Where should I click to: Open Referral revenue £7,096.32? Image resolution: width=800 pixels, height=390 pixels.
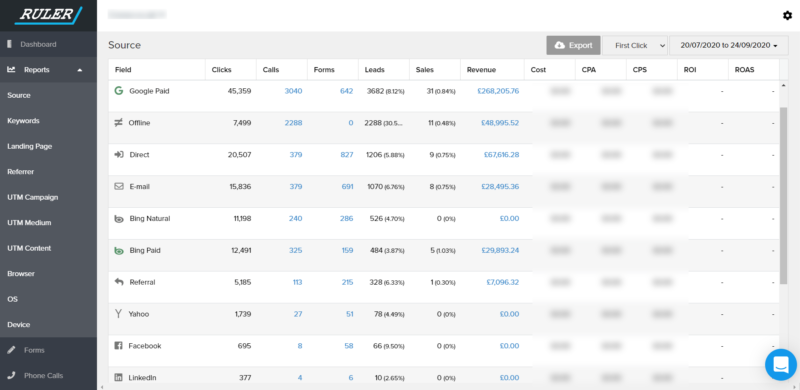coord(503,282)
